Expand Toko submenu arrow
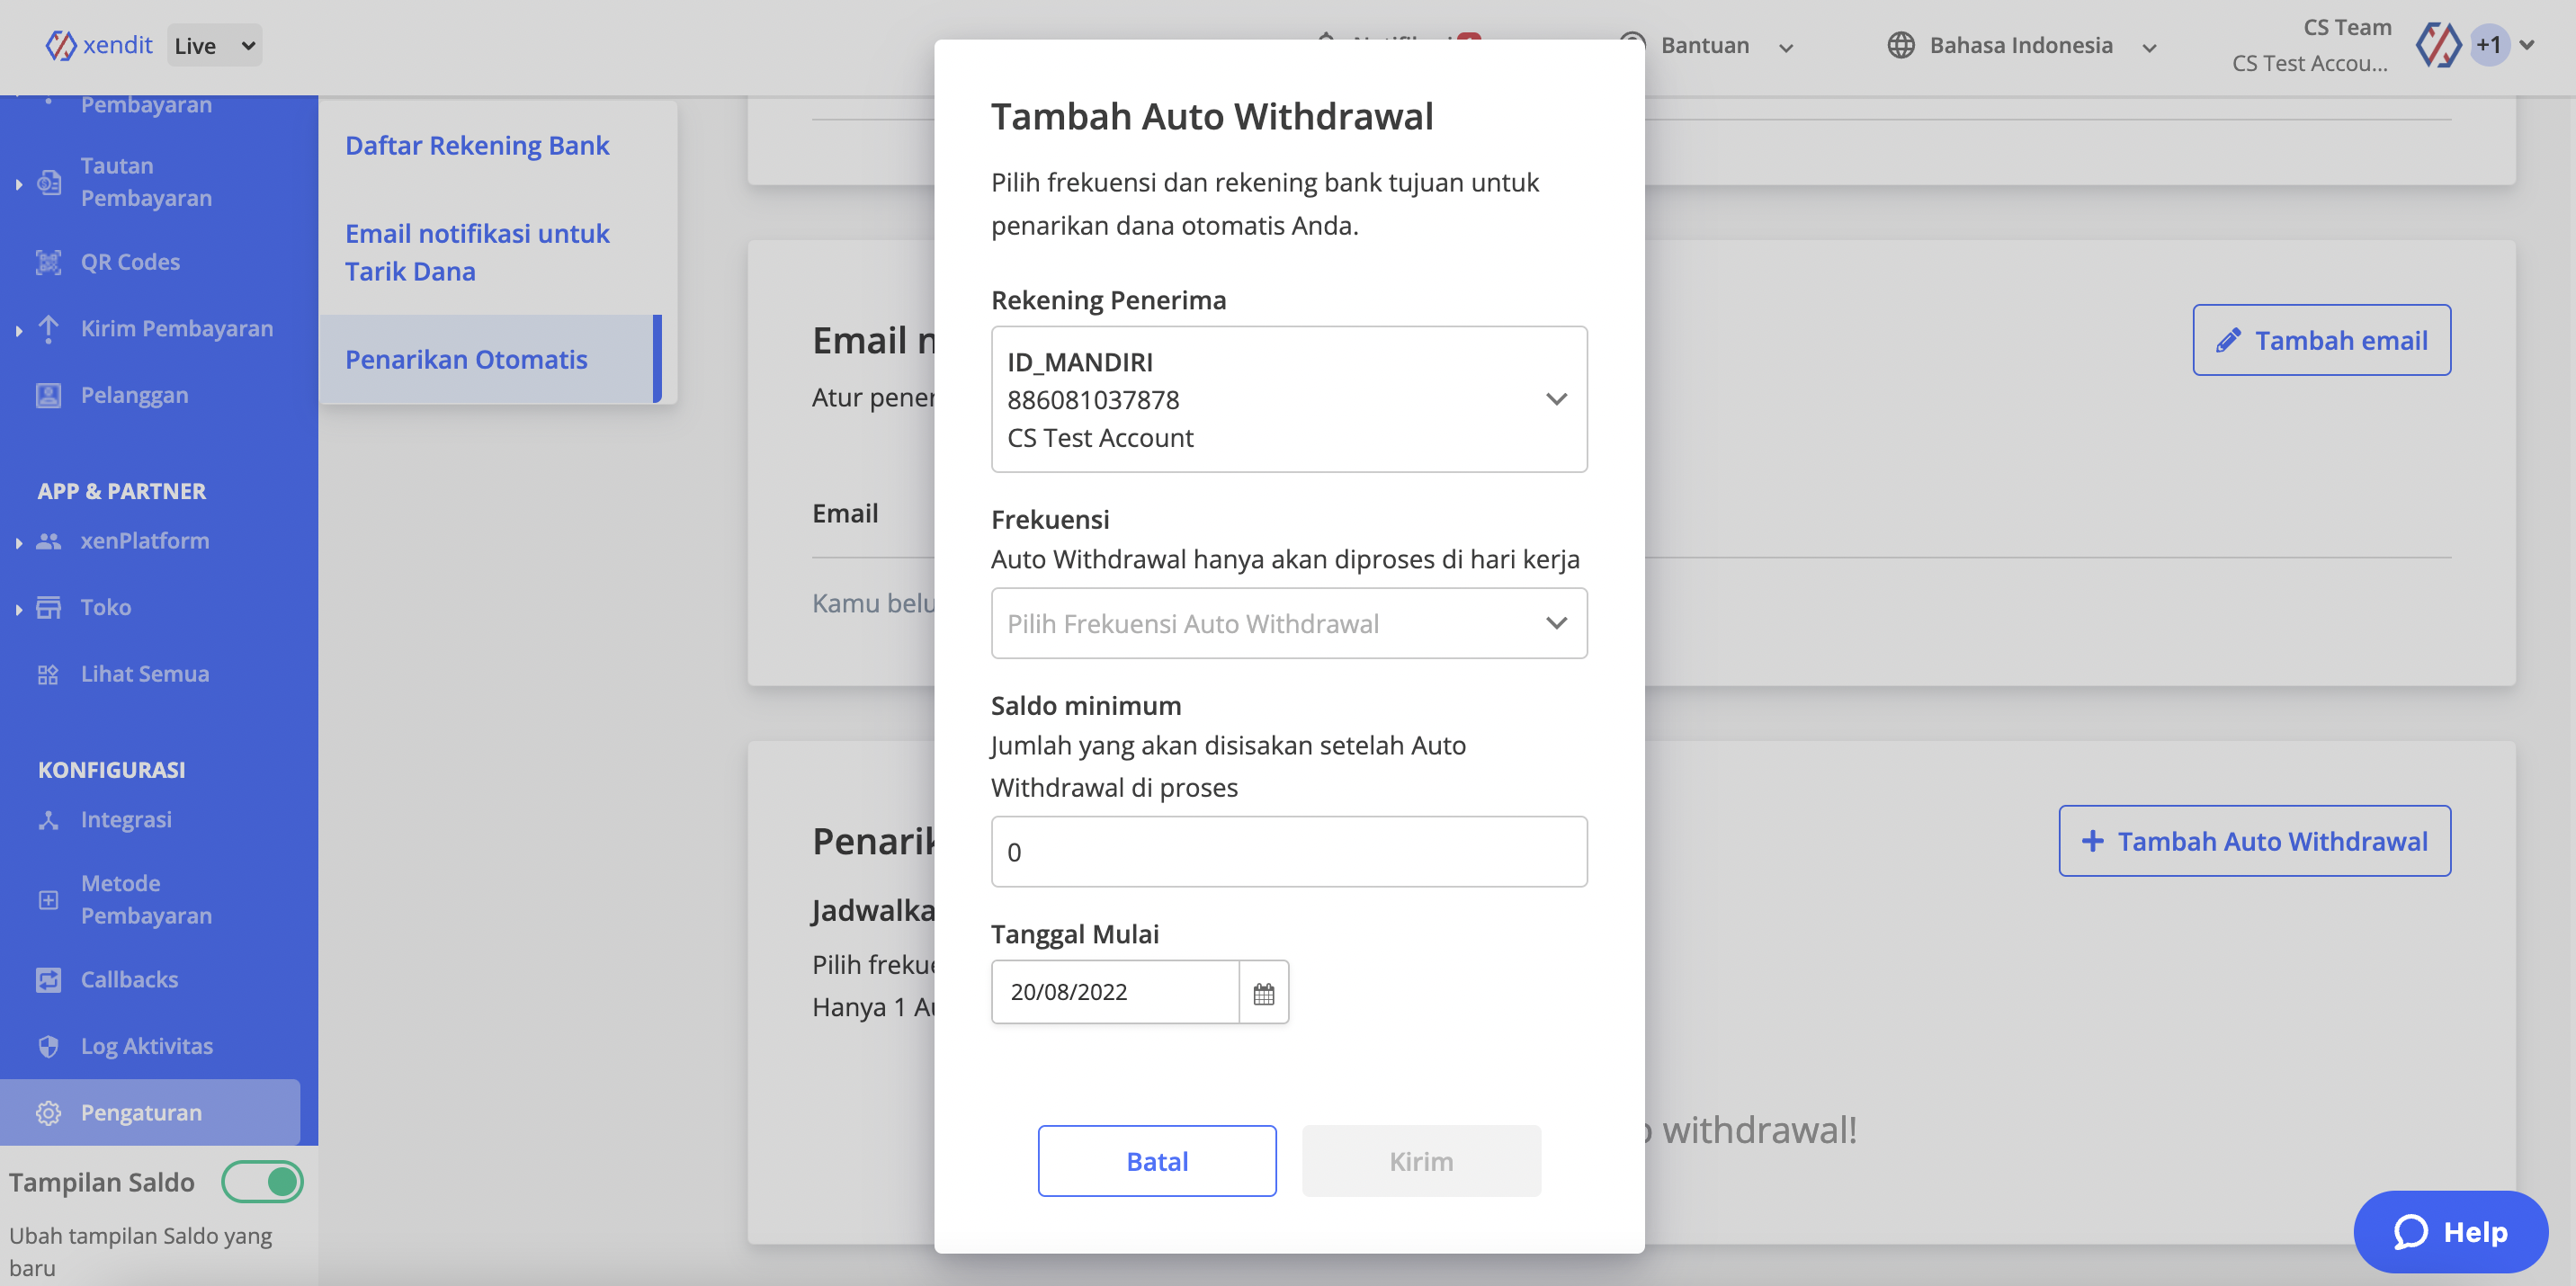 (19, 609)
